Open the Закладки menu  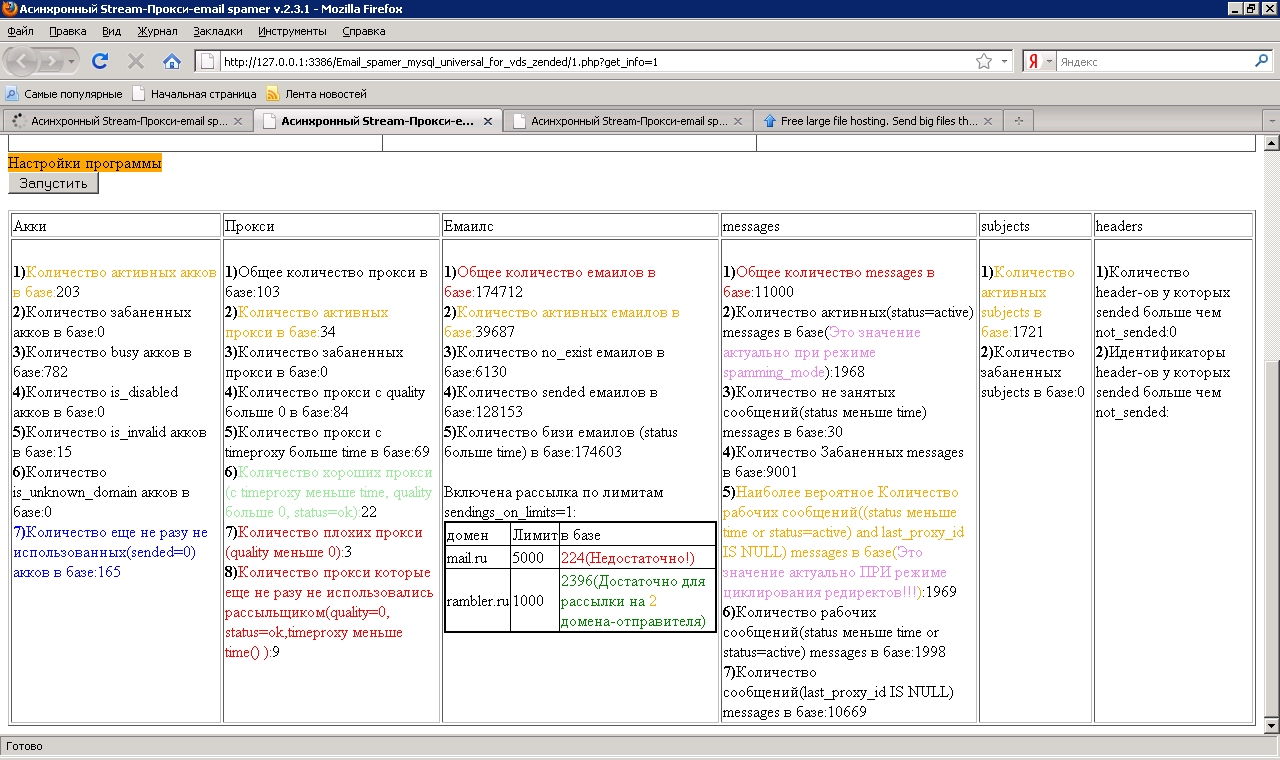(218, 31)
